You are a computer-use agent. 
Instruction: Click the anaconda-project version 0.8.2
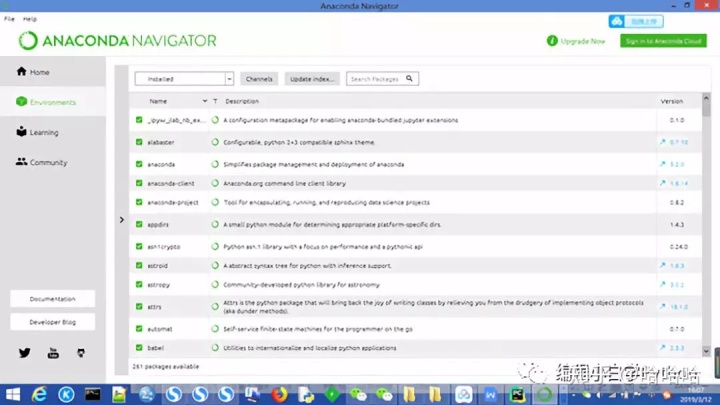click(x=676, y=202)
